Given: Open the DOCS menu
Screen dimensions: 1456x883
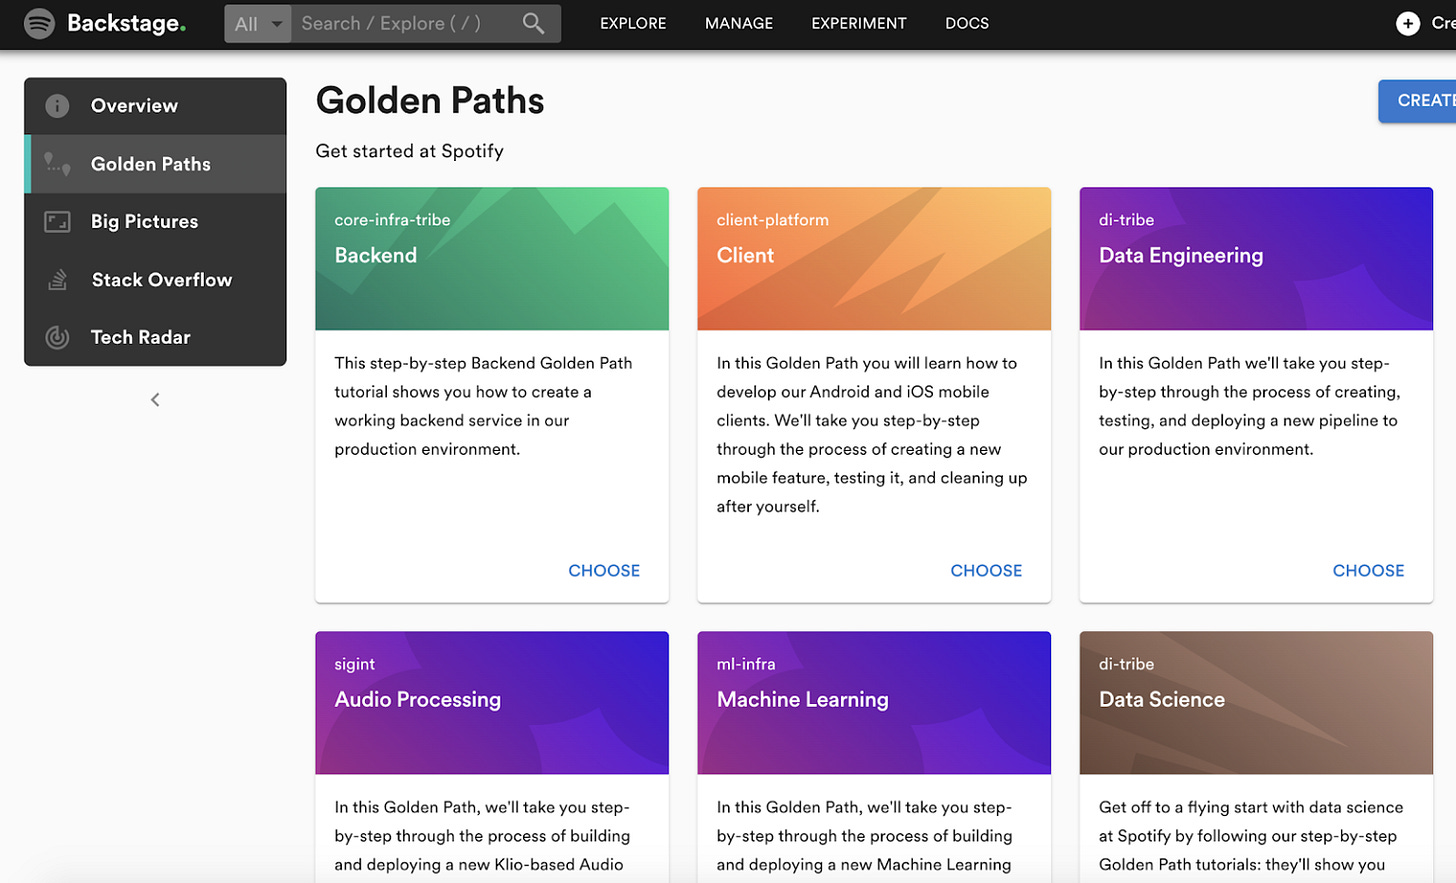Looking at the screenshot, I should point(967,23).
